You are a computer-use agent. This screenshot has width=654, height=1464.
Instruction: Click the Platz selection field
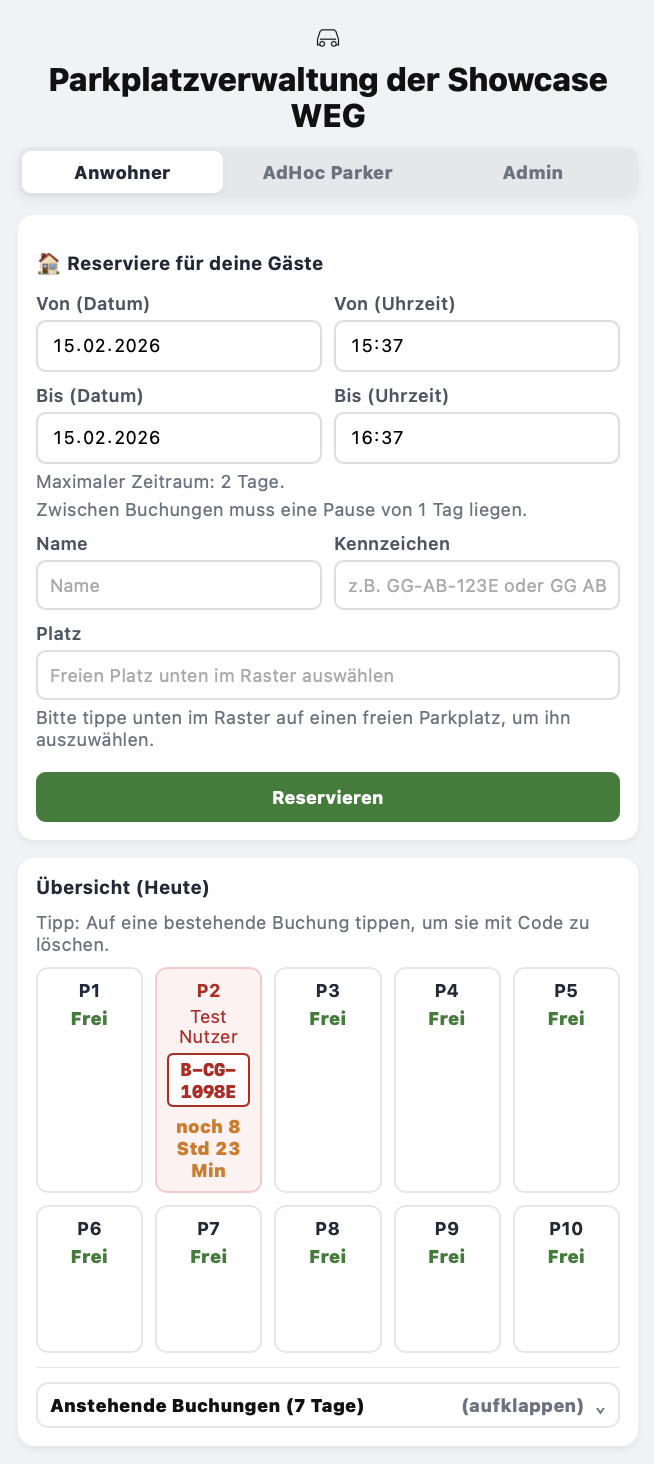tap(327, 675)
